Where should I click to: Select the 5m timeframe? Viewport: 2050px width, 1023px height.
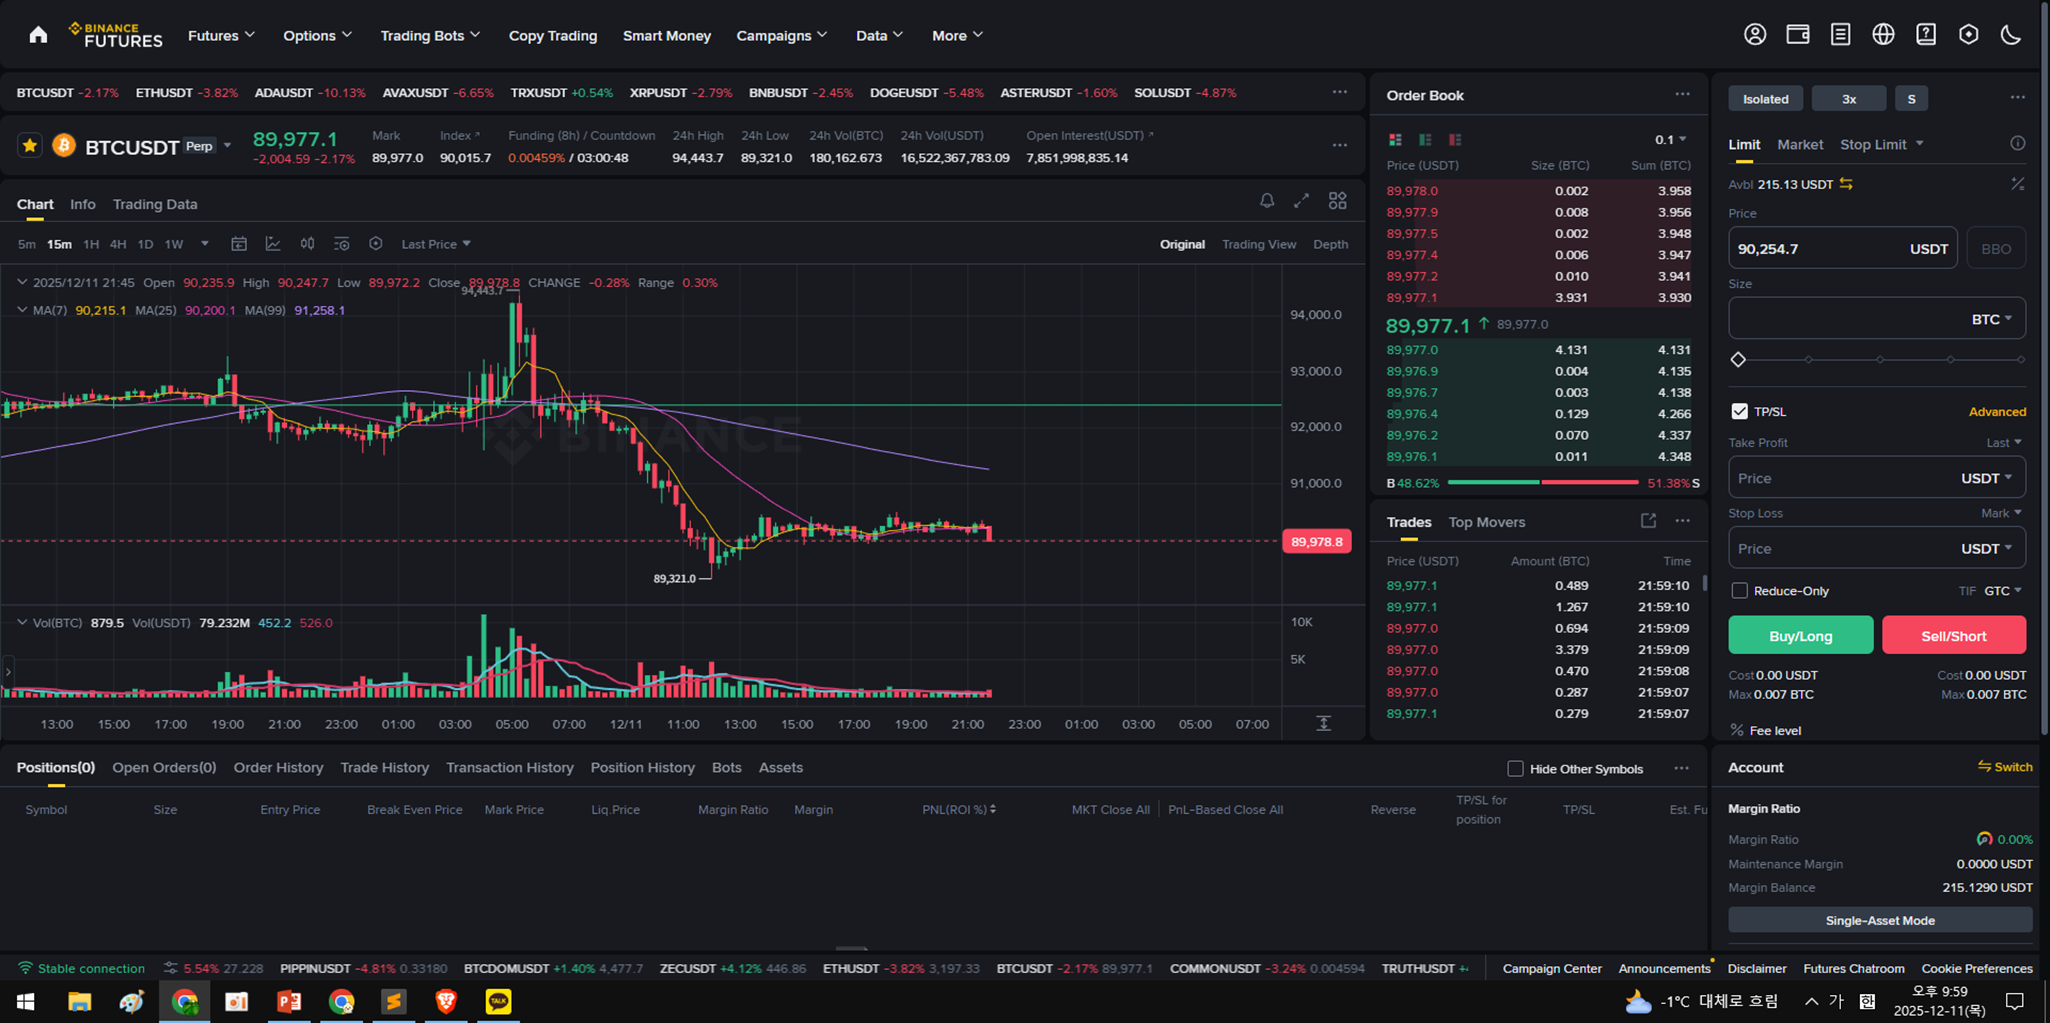(27, 244)
